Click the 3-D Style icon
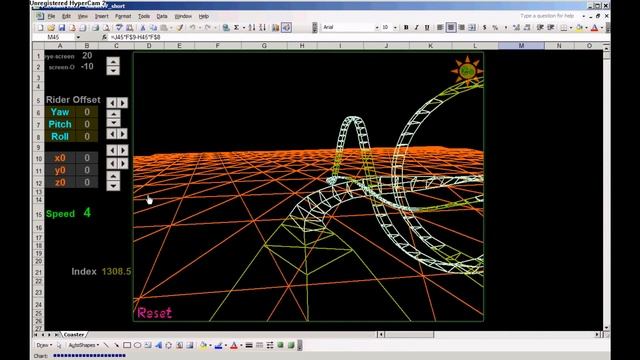The image size is (640, 360). tap(291, 345)
